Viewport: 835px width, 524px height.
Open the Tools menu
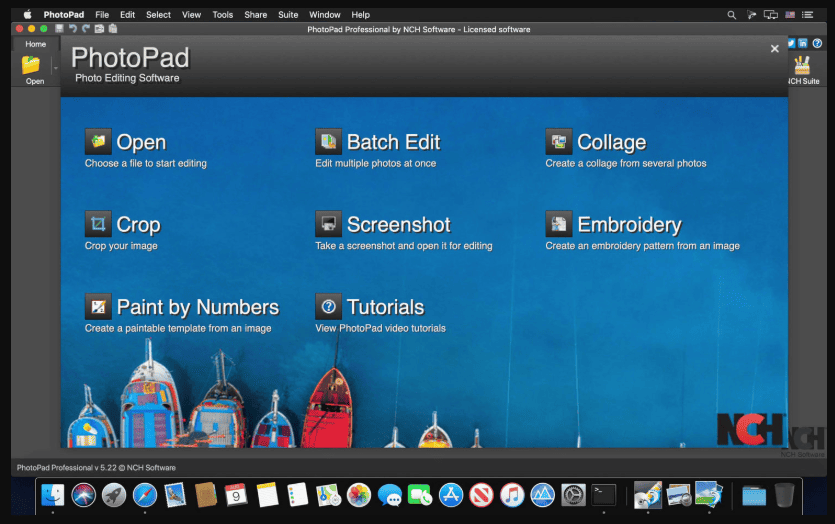tap(223, 15)
